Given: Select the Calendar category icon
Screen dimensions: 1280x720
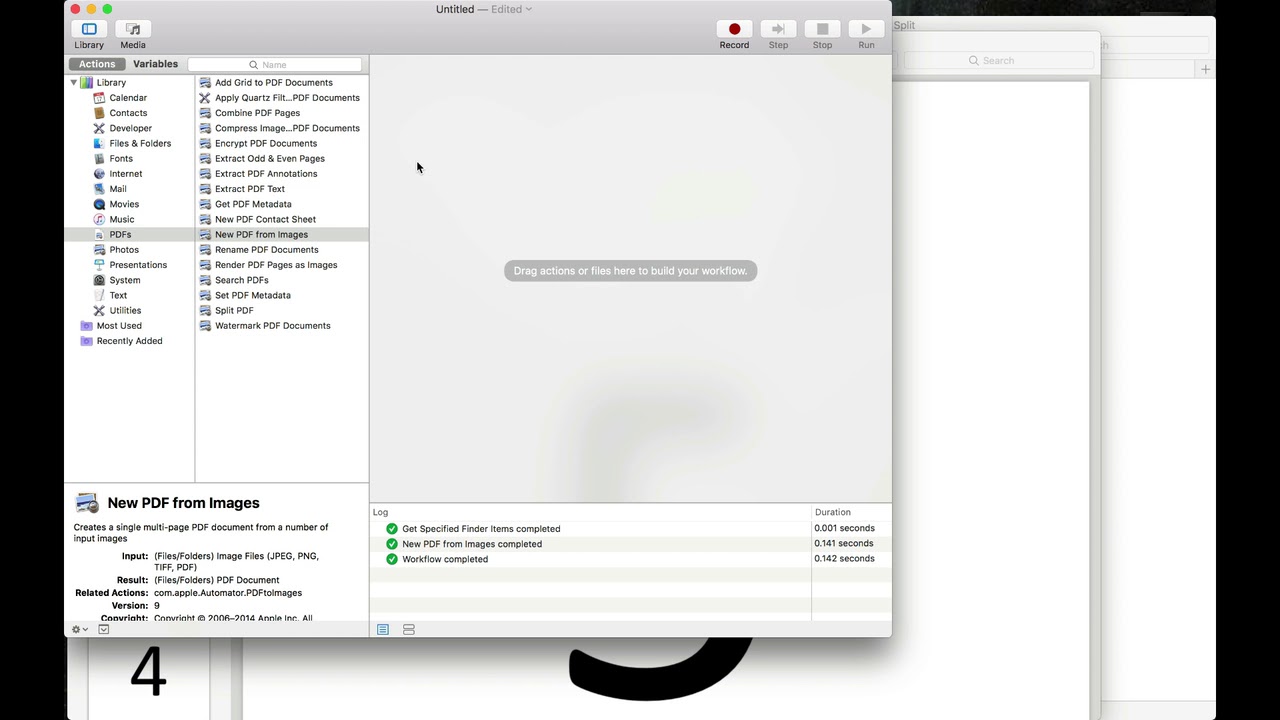Looking at the screenshot, I should coord(99,98).
